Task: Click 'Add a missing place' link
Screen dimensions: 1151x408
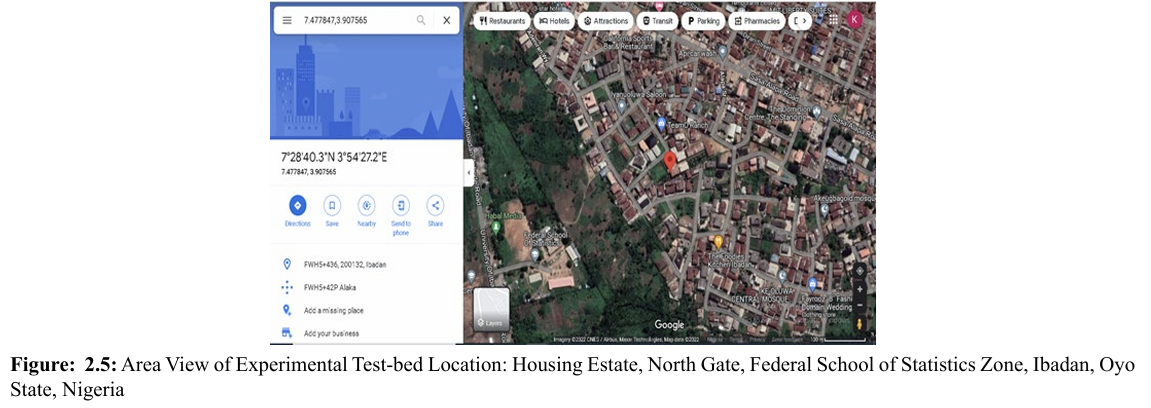Action: [333, 310]
